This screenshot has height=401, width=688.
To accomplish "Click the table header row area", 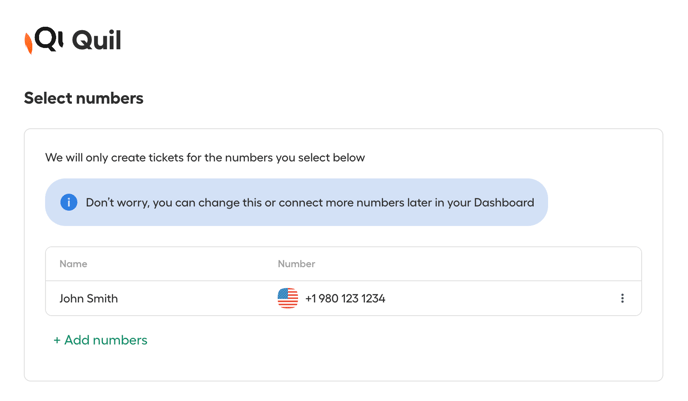I will [344, 264].
